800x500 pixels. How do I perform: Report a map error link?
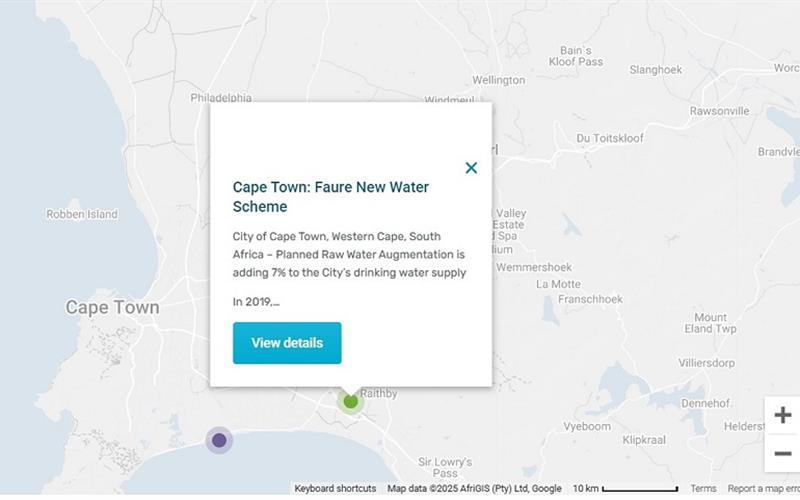[x=763, y=488]
